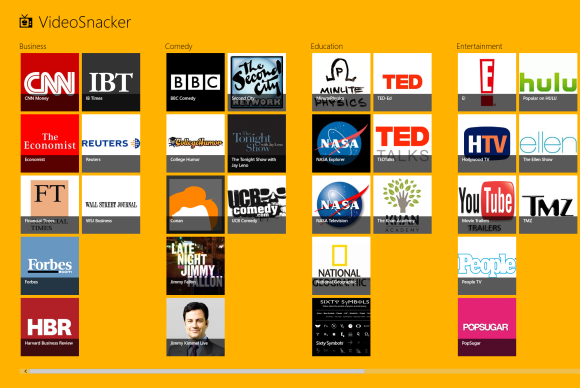Click the VideoSnacker TV logo icon
Image resolution: width=580 pixels, height=388 pixels.
coord(26,21)
